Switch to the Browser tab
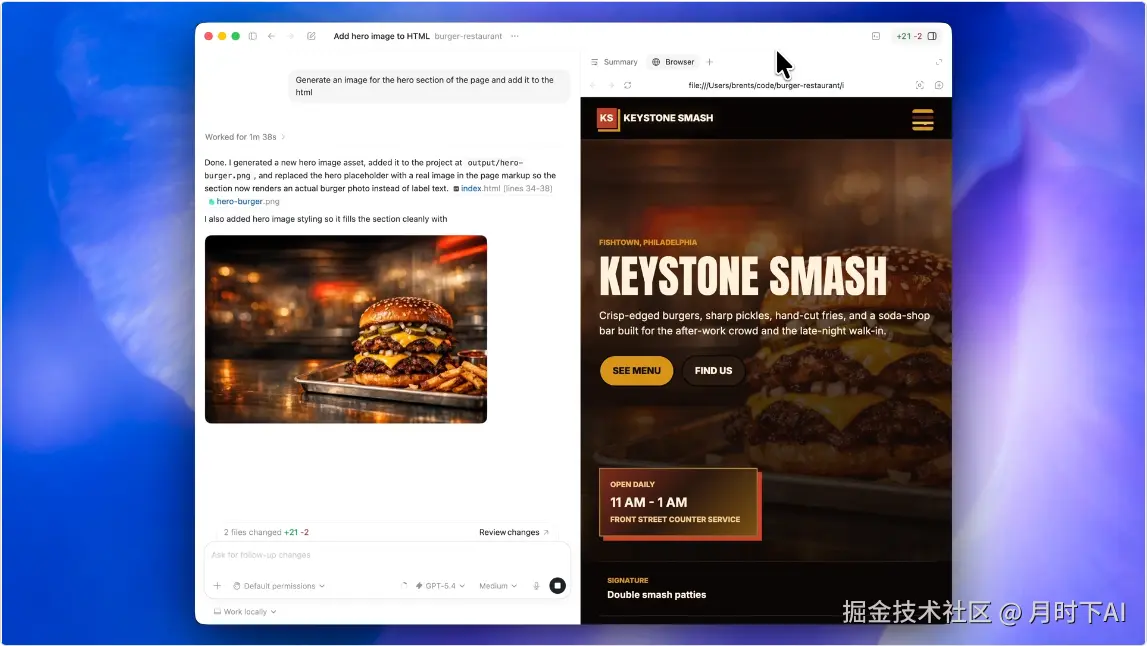This screenshot has width=1147, height=646. (x=673, y=62)
